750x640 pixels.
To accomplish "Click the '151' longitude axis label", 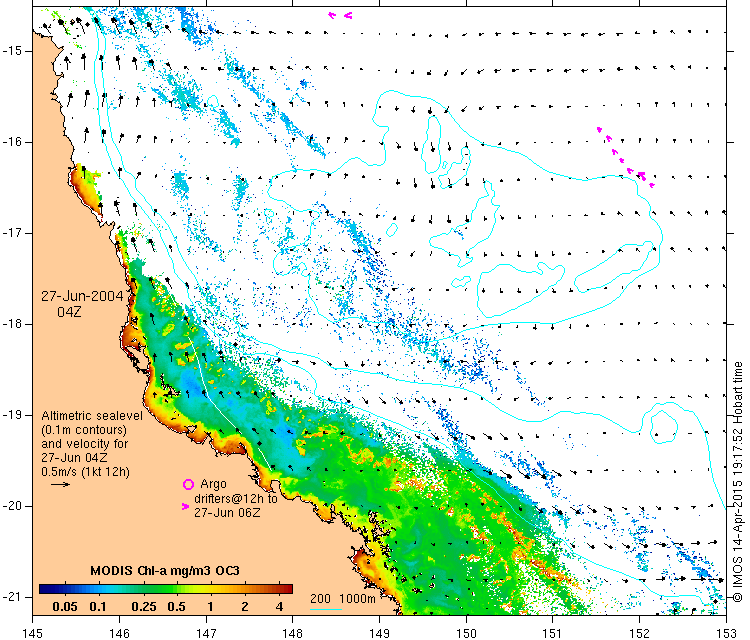I will pyautogui.click(x=553, y=633).
